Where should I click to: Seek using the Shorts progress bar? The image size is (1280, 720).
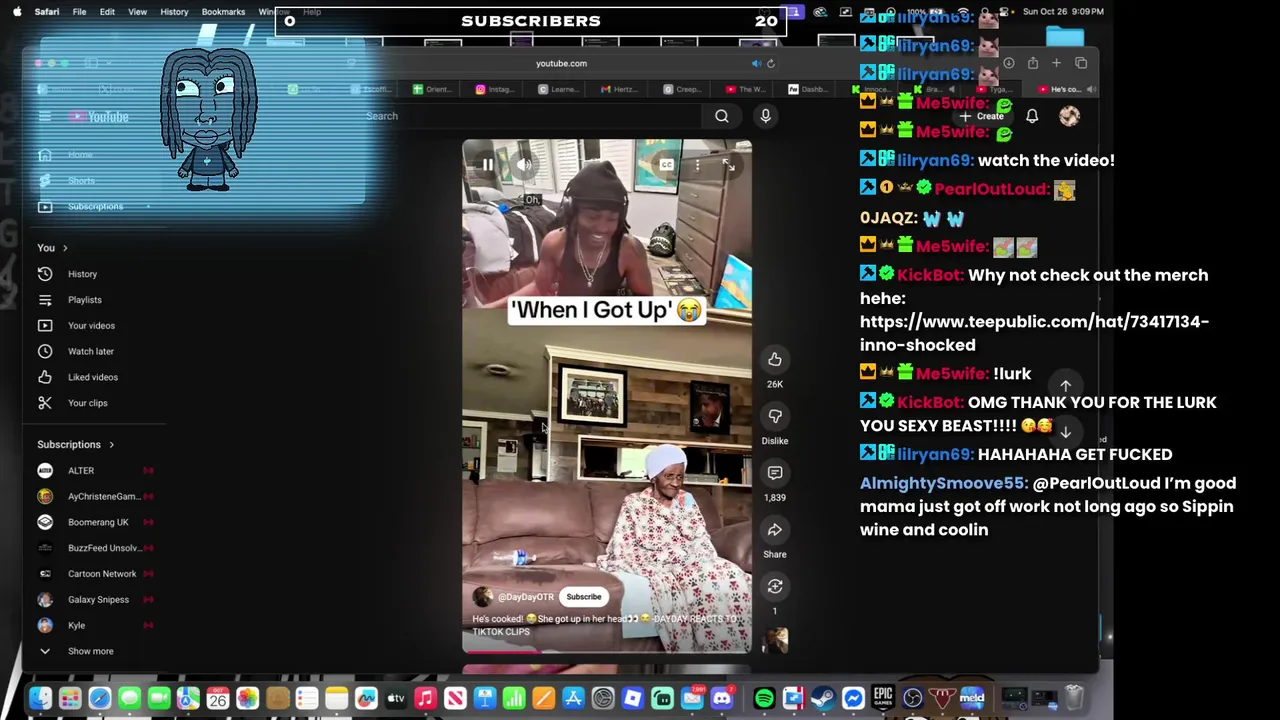[606, 651]
